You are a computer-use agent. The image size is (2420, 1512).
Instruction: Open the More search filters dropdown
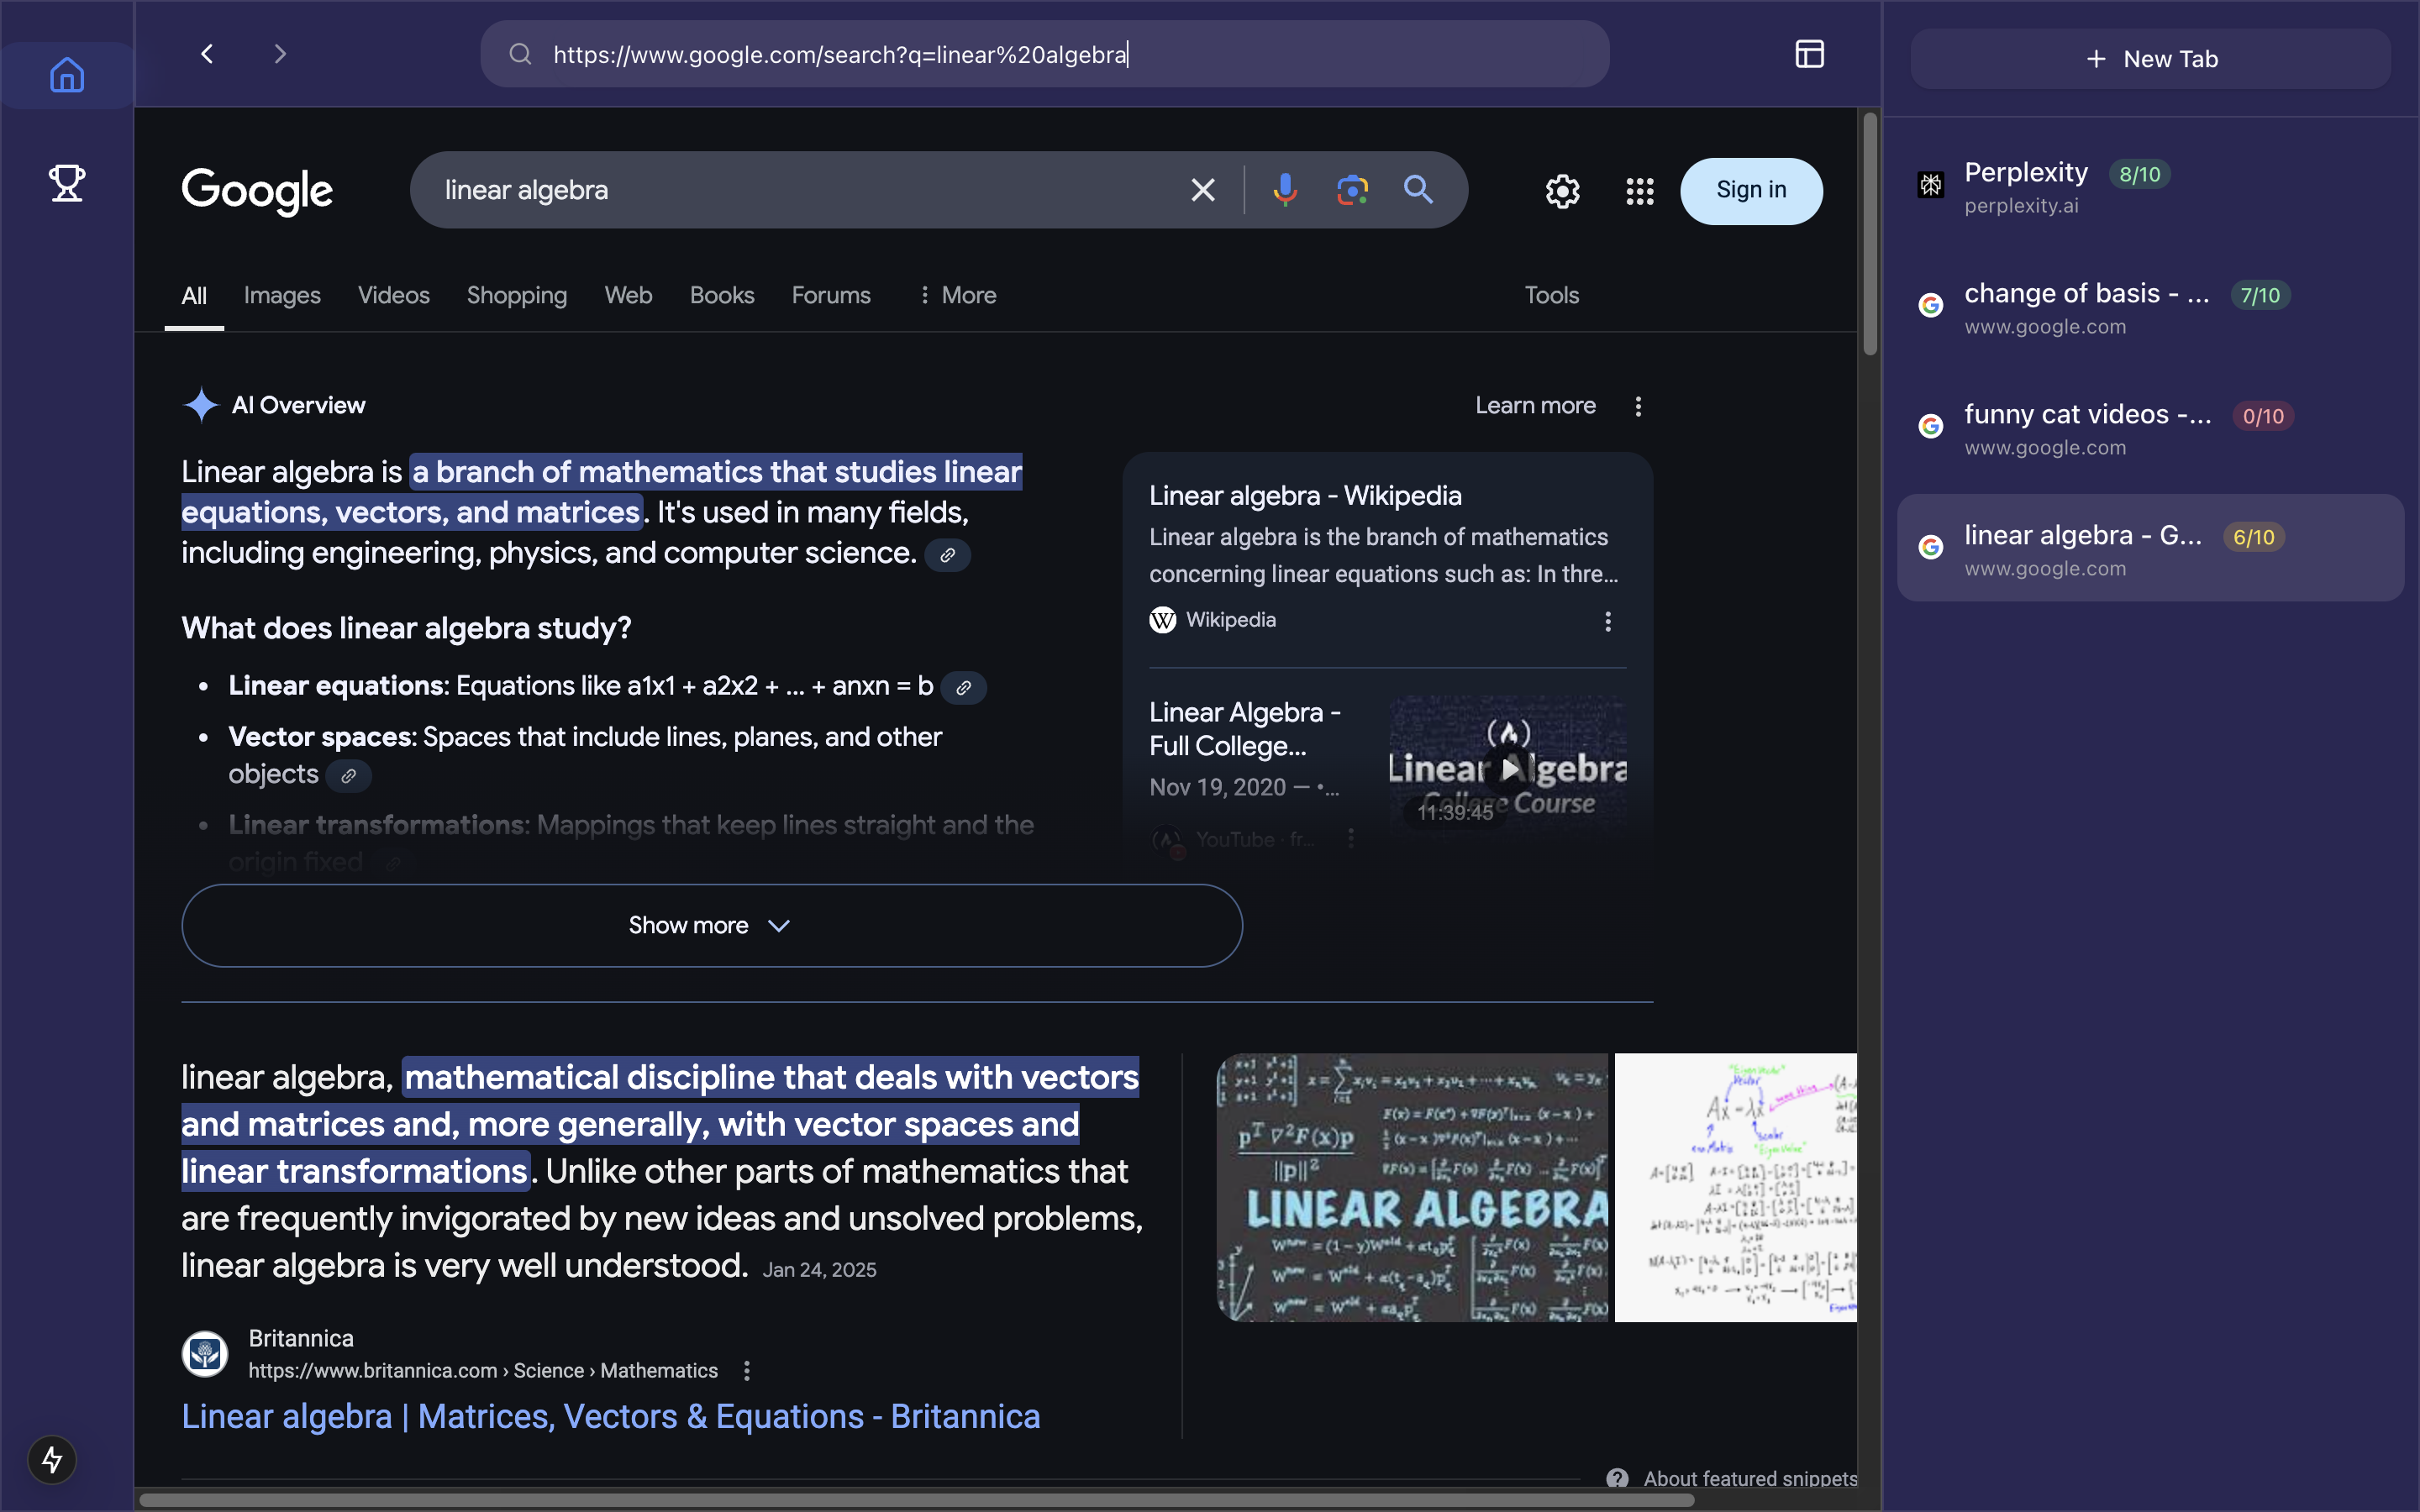coord(957,295)
